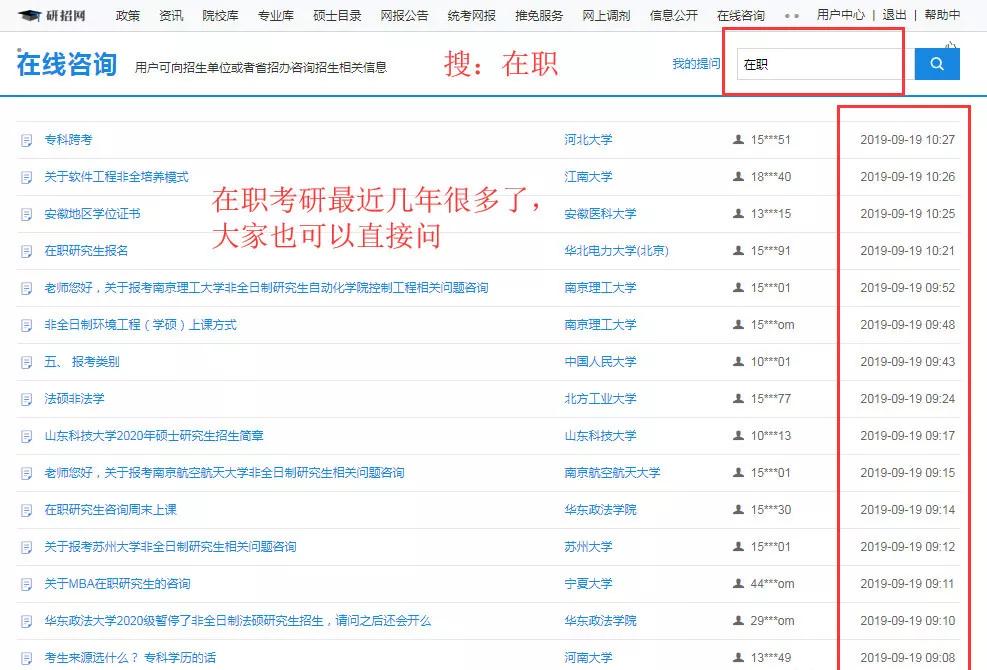Click the 中国人民大学 school link
The width and height of the screenshot is (987, 670).
(x=601, y=362)
